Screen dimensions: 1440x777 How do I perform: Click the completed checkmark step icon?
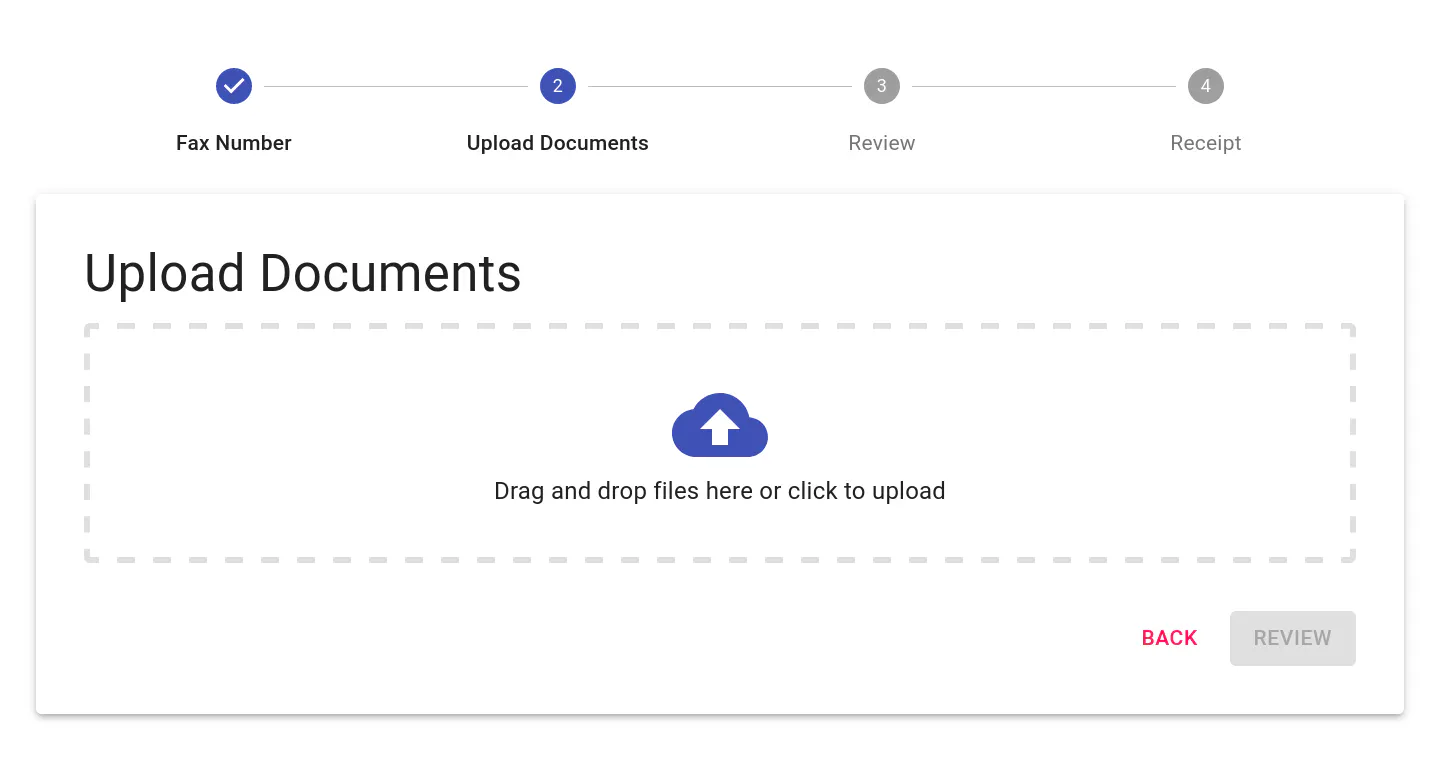[x=234, y=86]
